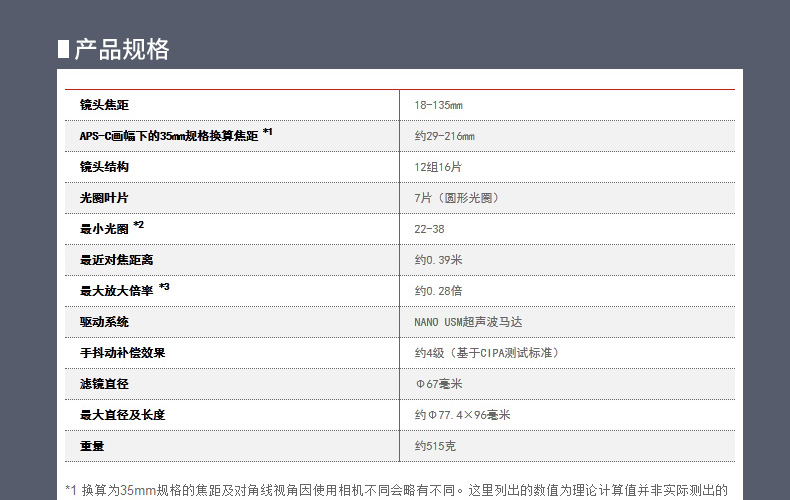The image size is (790, 500).
Task: Select the APS-C画幅下的35mm规格换算焦距 label
Action: pos(169,136)
